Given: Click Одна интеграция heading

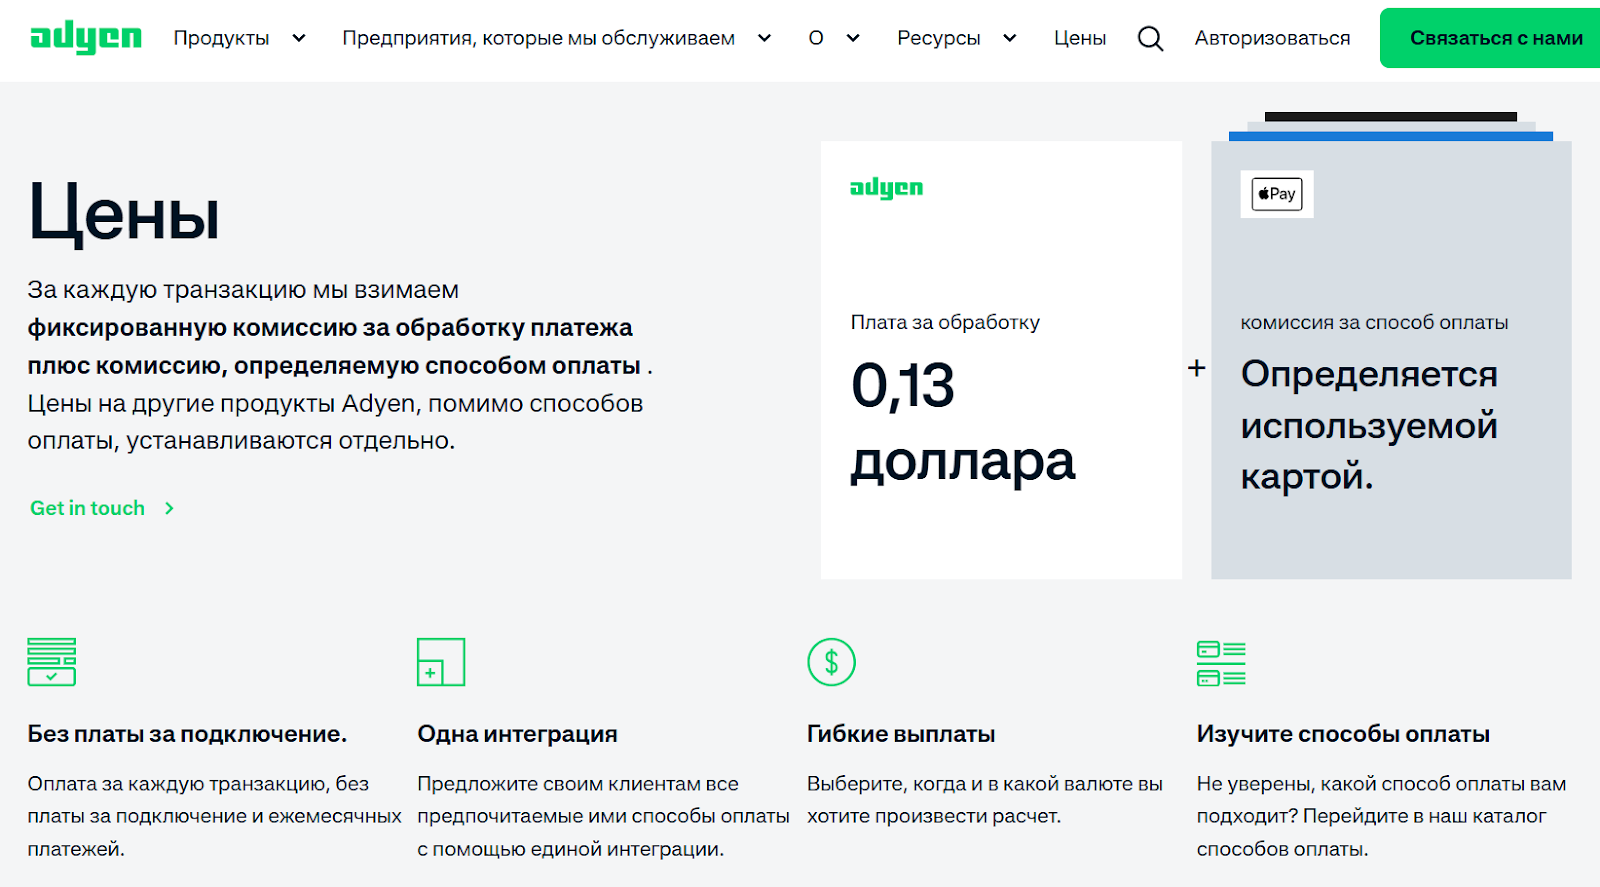Looking at the screenshot, I should coord(517,734).
